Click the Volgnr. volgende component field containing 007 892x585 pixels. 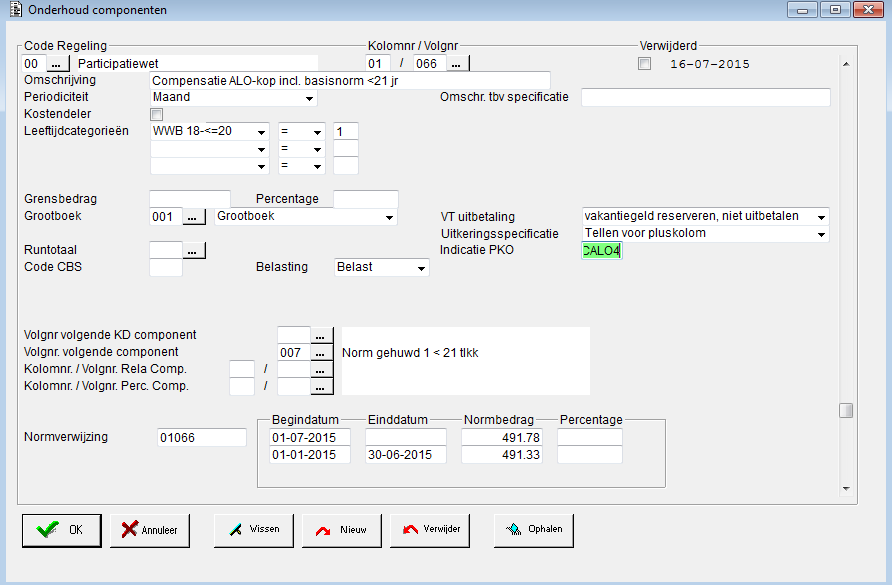pos(294,353)
